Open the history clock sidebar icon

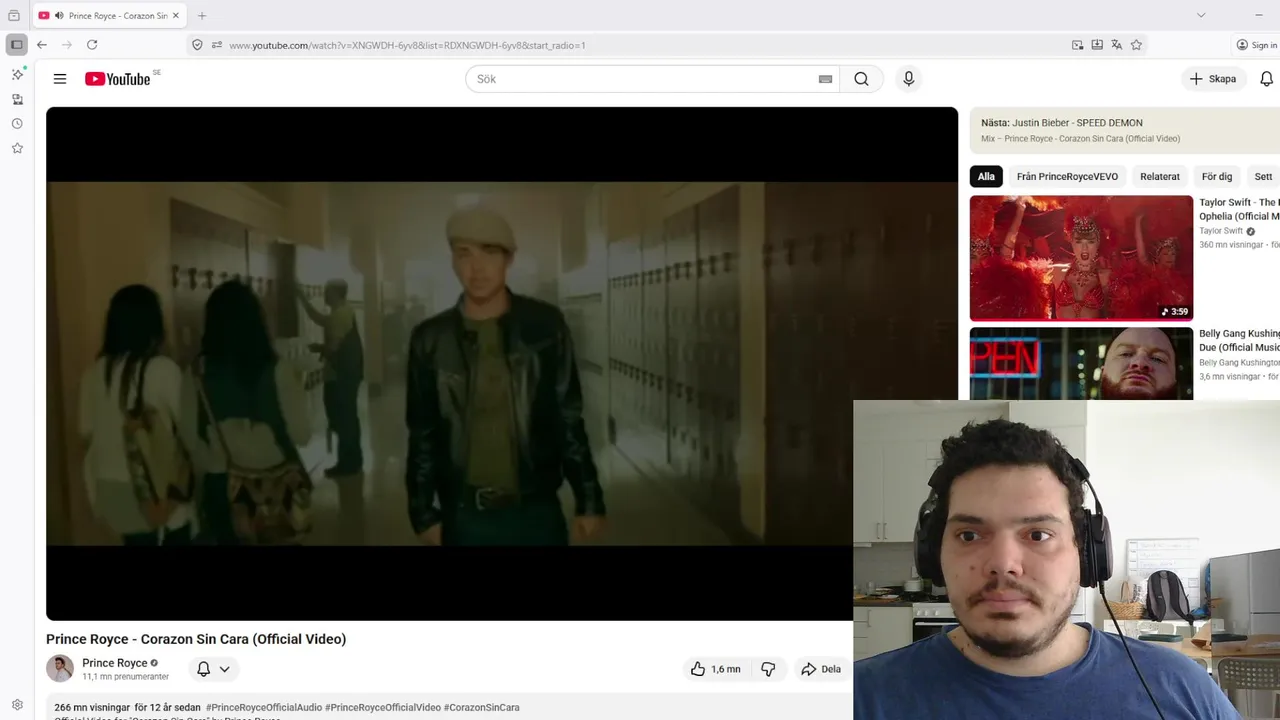(17, 124)
